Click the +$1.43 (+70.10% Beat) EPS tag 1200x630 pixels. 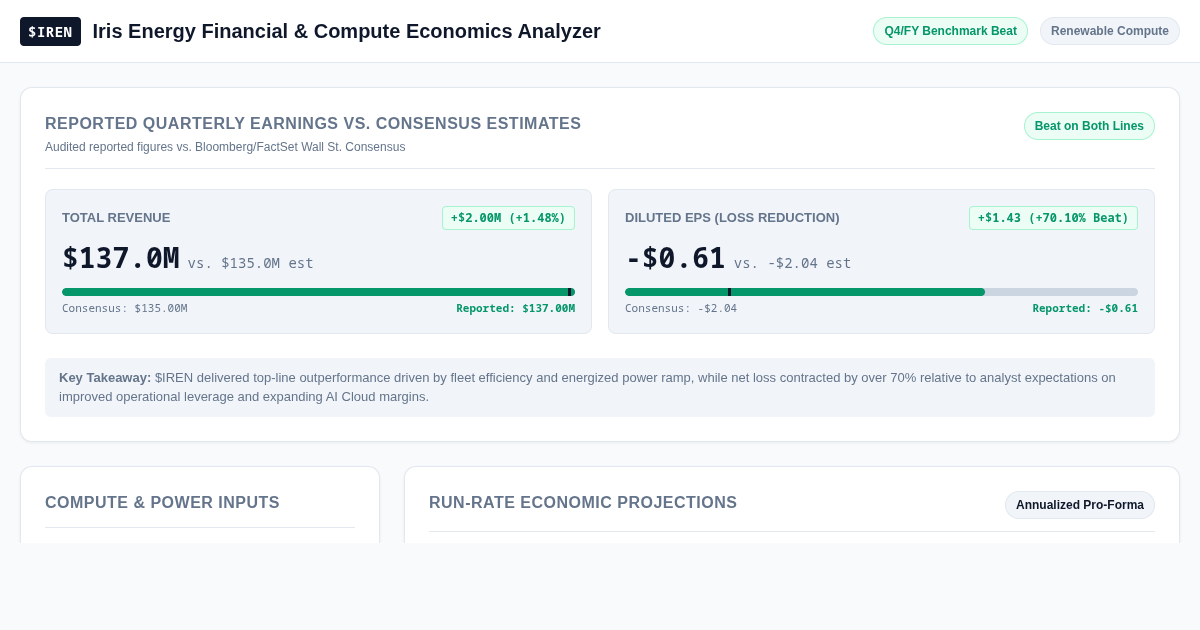pyautogui.click(x=1053, y=218)
